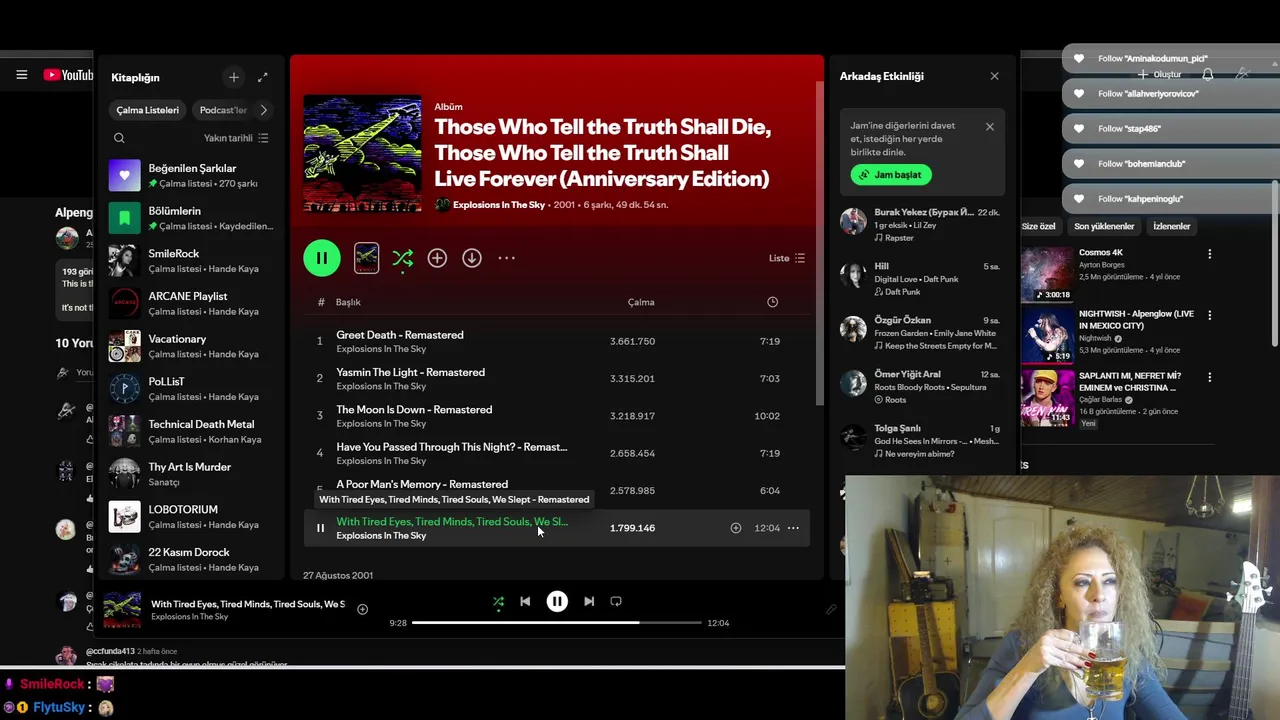1280x720 pixels.
Task: Open Özgür Özkan friend activity entry
Action: click(x=920, y=333)
